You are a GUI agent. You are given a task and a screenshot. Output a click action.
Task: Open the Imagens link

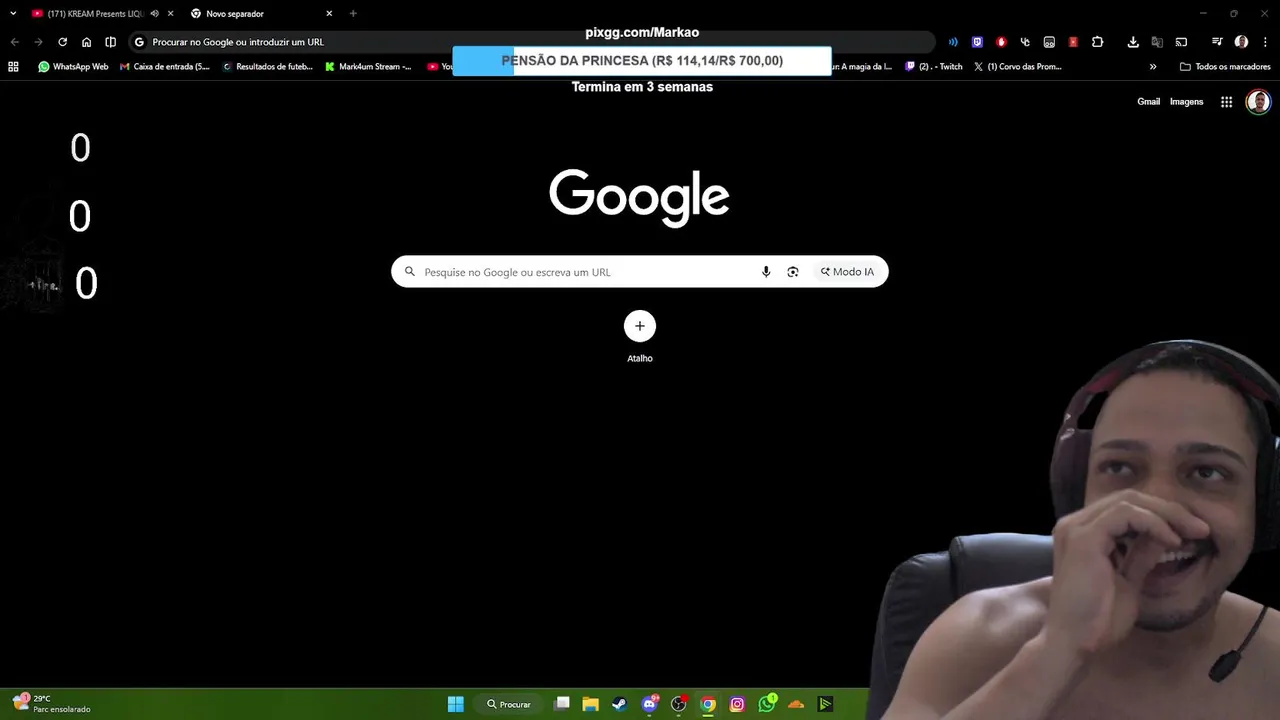(1187, 102)
